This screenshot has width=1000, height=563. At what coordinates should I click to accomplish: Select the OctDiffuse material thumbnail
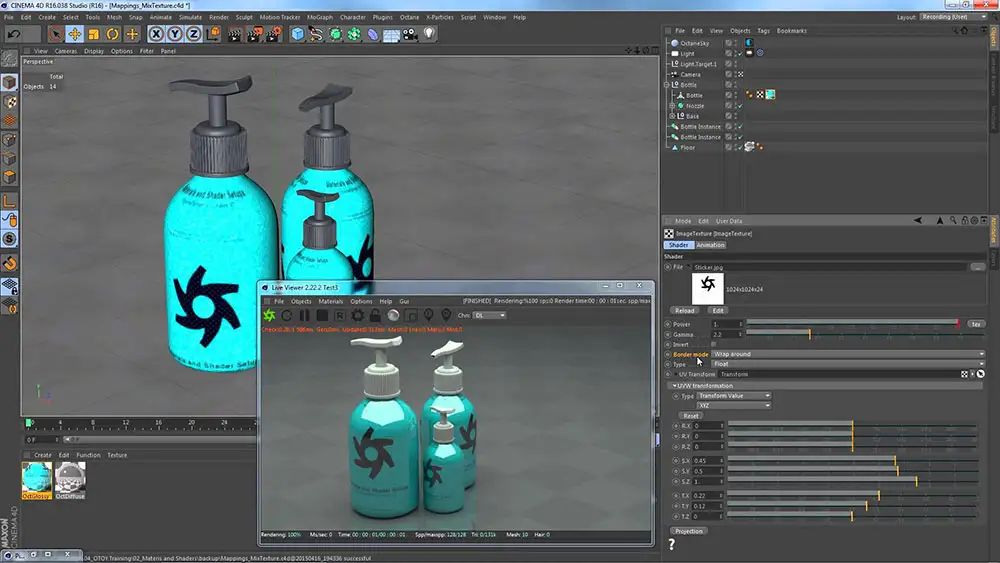(70, 478)
